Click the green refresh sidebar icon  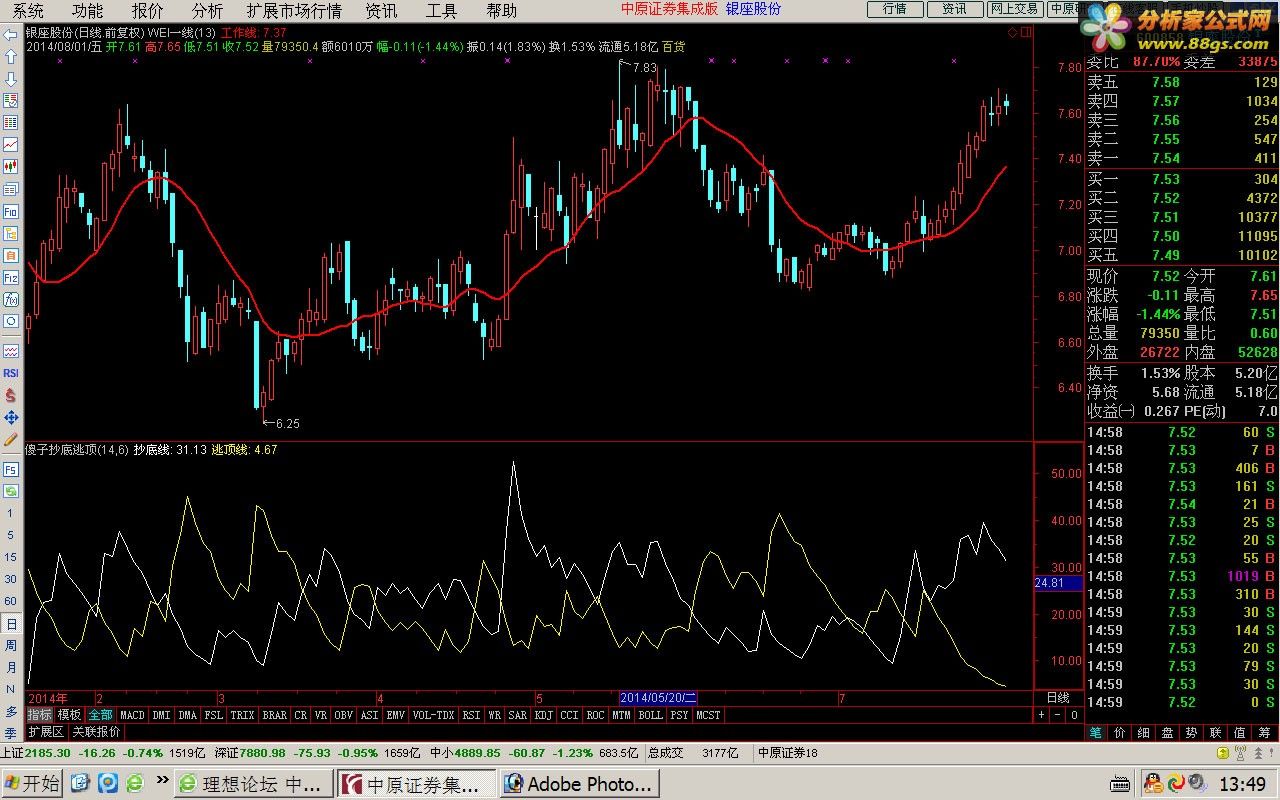(x=11, y=491)
